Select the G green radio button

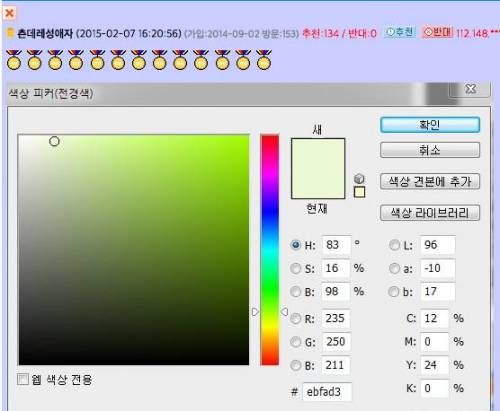296,342
